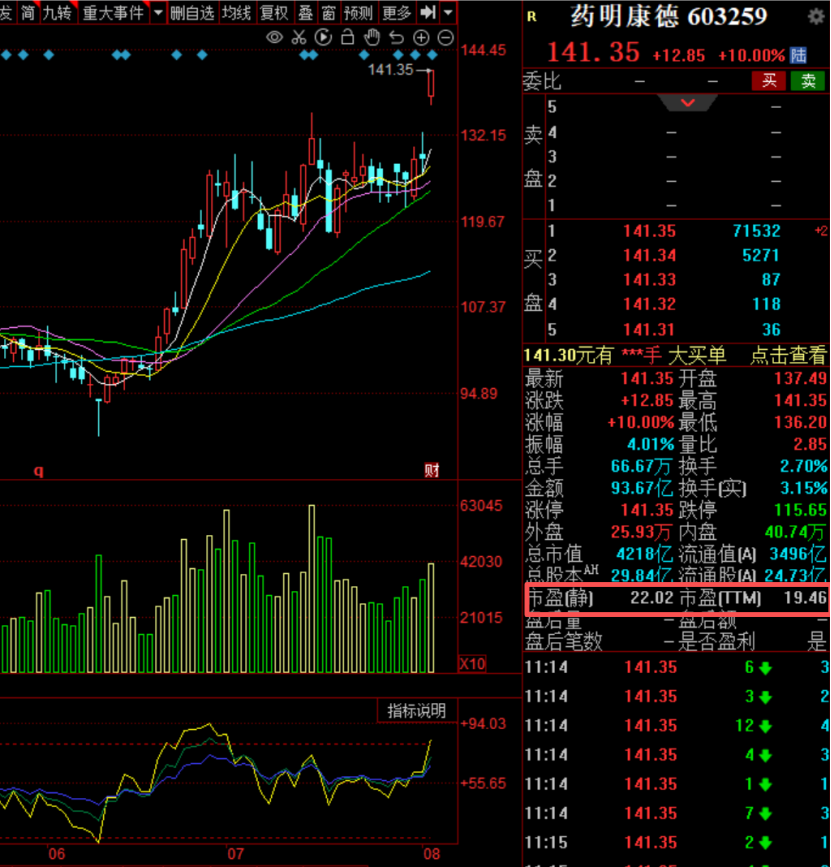Click the X10 volume scale label
Image resolution: width=831 pixels, height=867 pixels.
pos(473,664)
